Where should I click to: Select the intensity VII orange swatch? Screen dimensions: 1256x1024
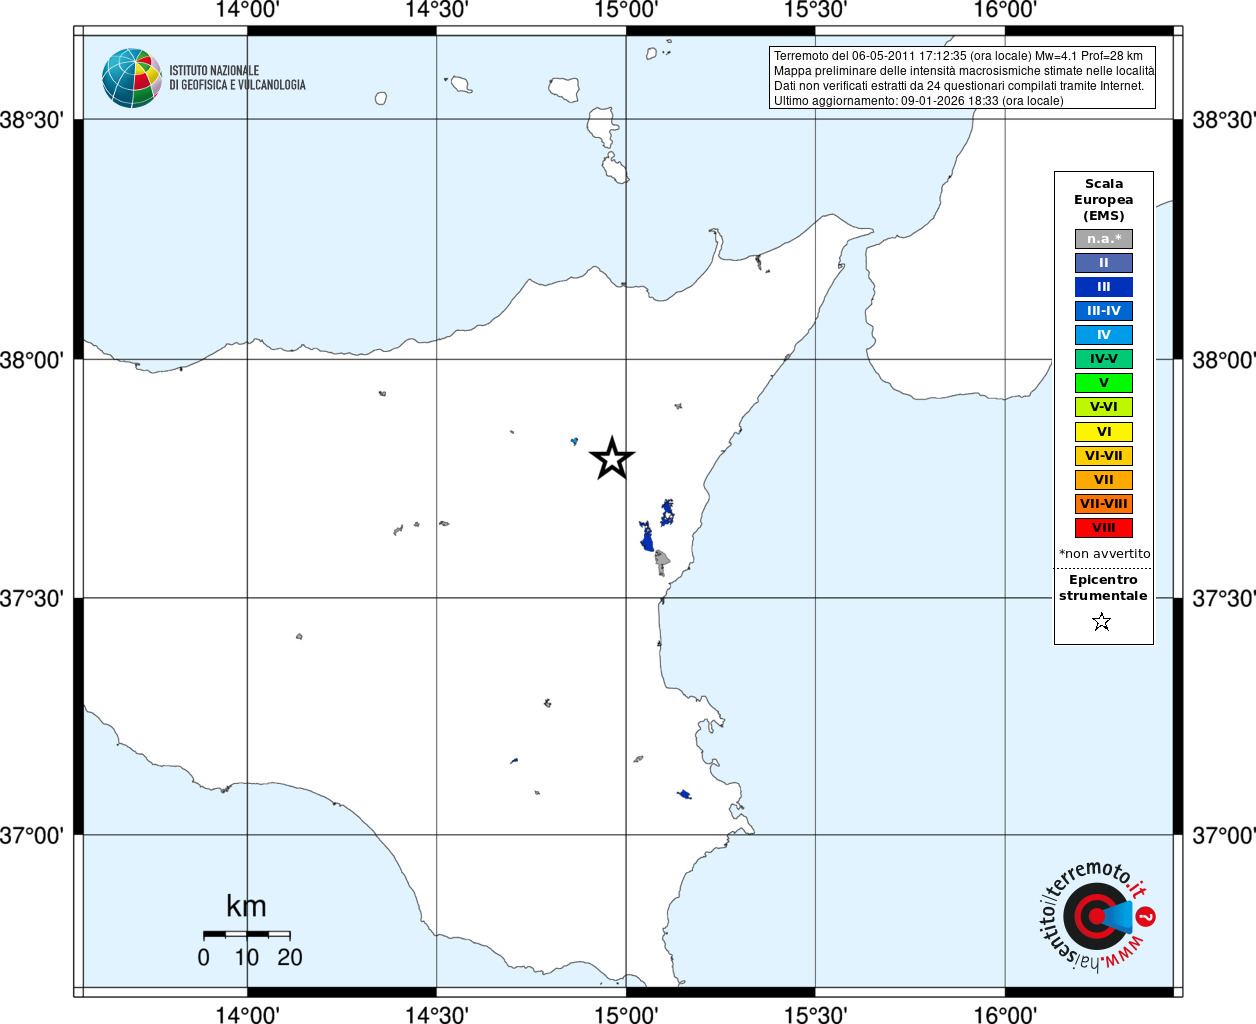click(1104, 480)
